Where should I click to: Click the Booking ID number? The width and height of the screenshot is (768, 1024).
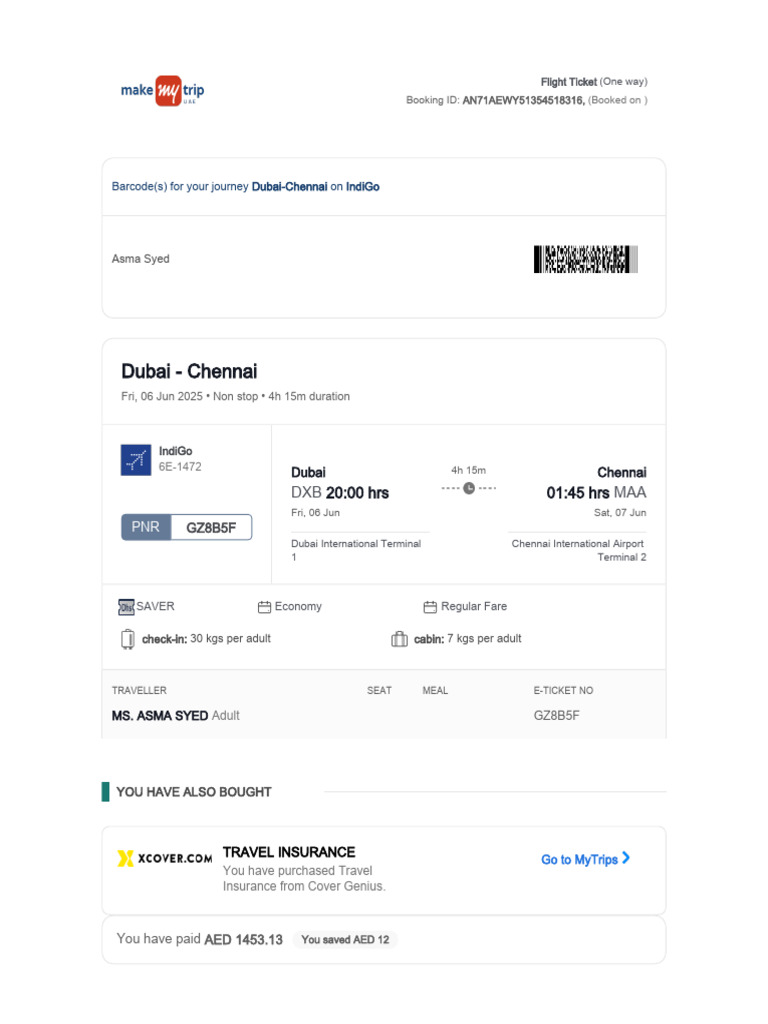tap(522, 100)
